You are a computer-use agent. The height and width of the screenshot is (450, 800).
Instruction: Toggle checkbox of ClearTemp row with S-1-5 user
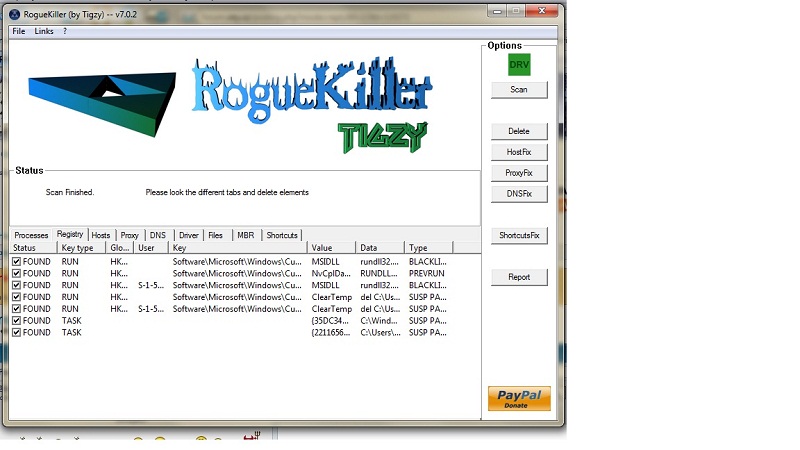pos(16,309)
